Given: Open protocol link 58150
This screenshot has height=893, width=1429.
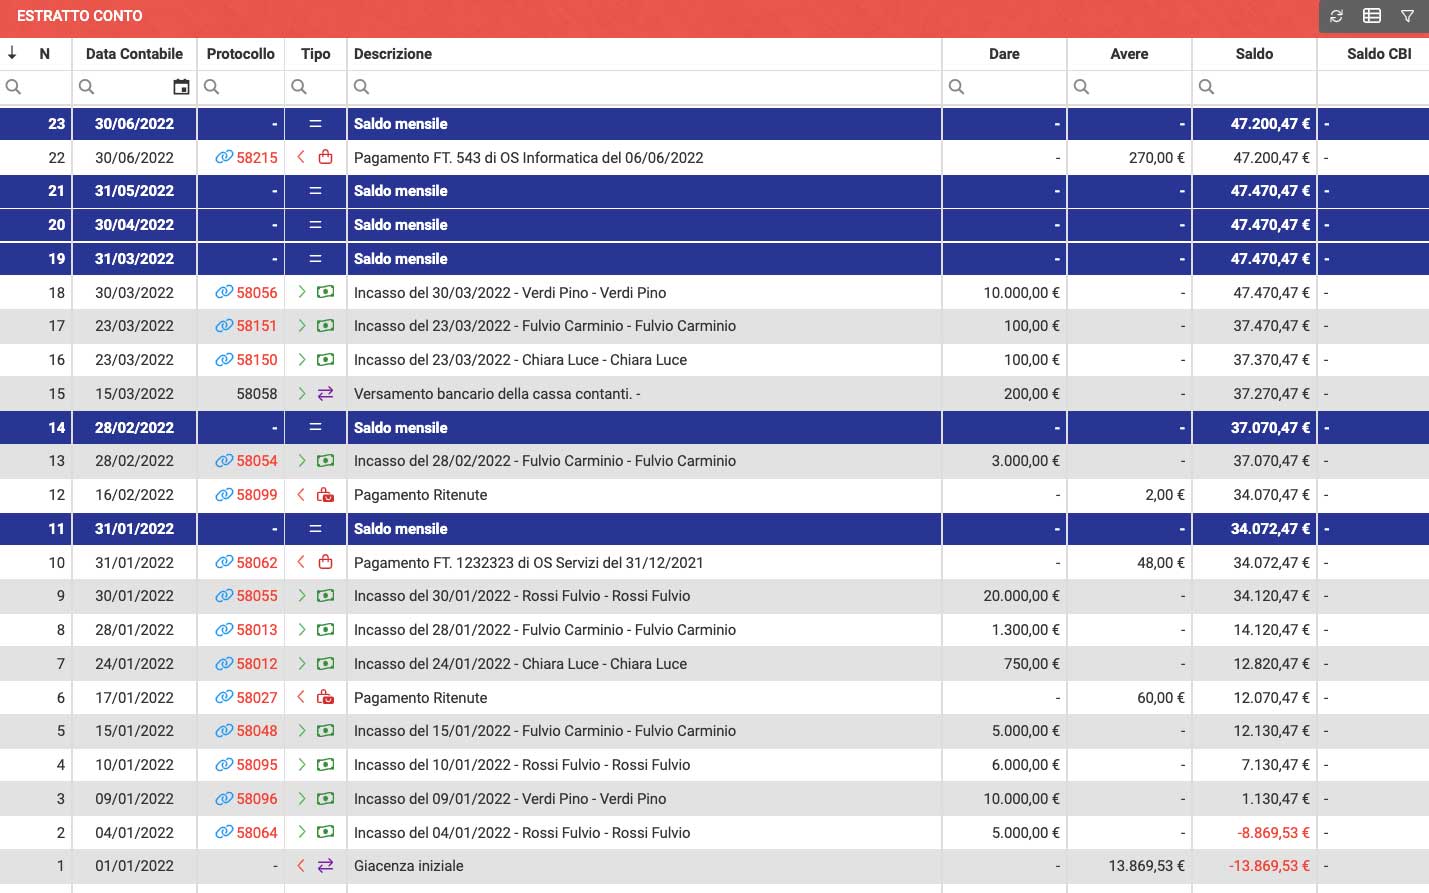Looking at the screenshot, I should pyautogui.click(x=257, y=360).
